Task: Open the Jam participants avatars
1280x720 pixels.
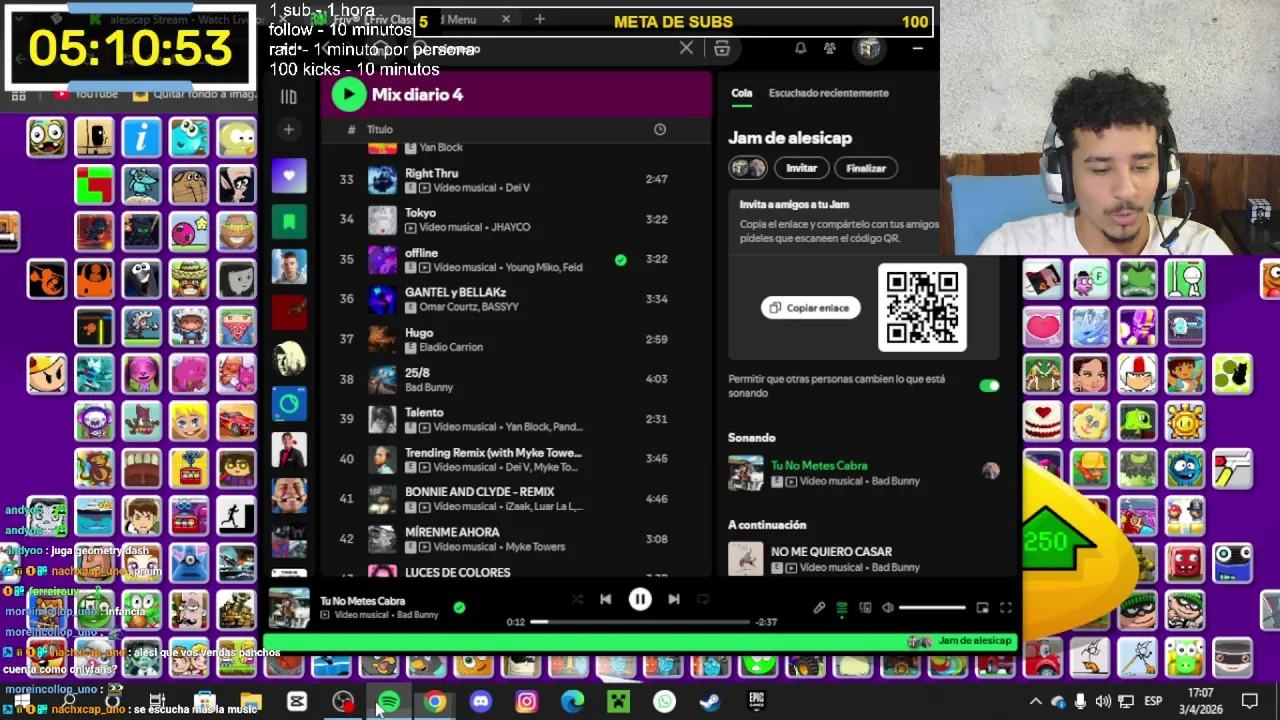Action: tap(748, 168)
